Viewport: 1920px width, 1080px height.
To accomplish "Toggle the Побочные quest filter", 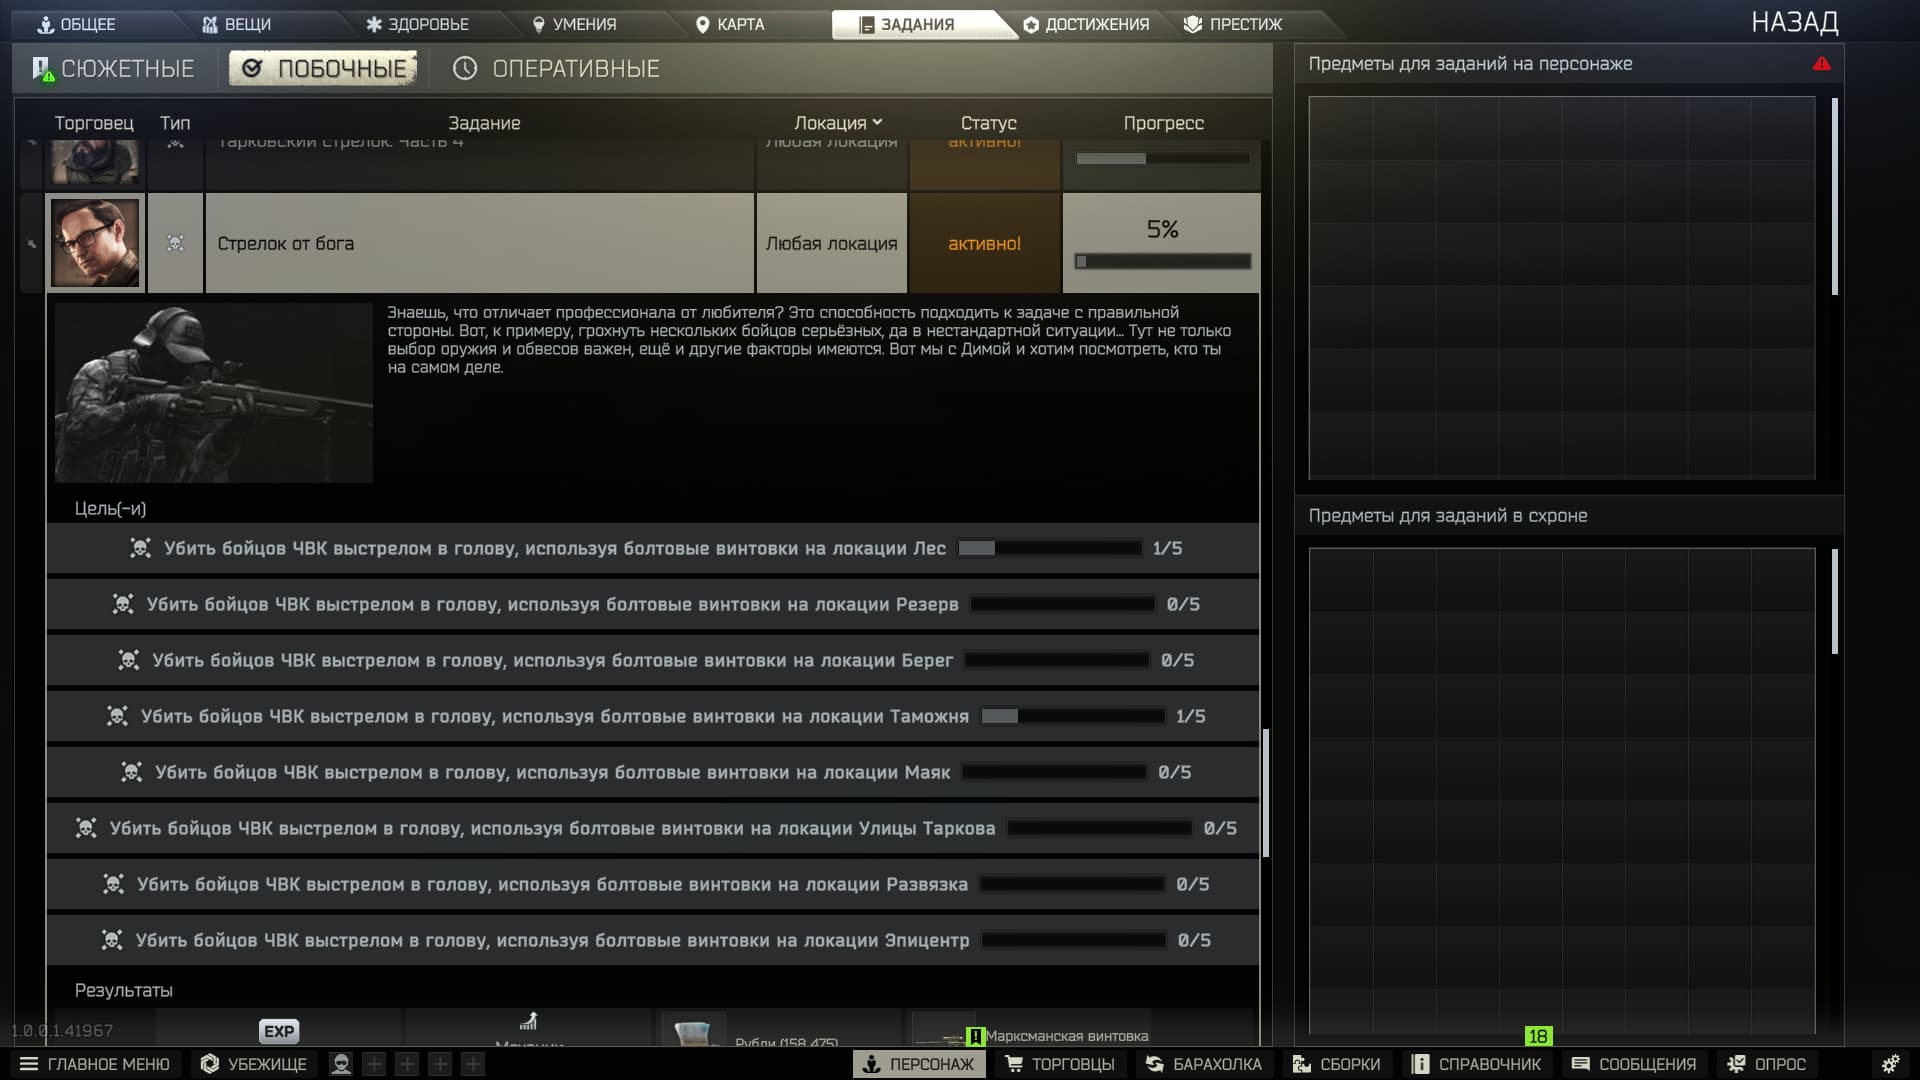I will (x=322, y=68).
